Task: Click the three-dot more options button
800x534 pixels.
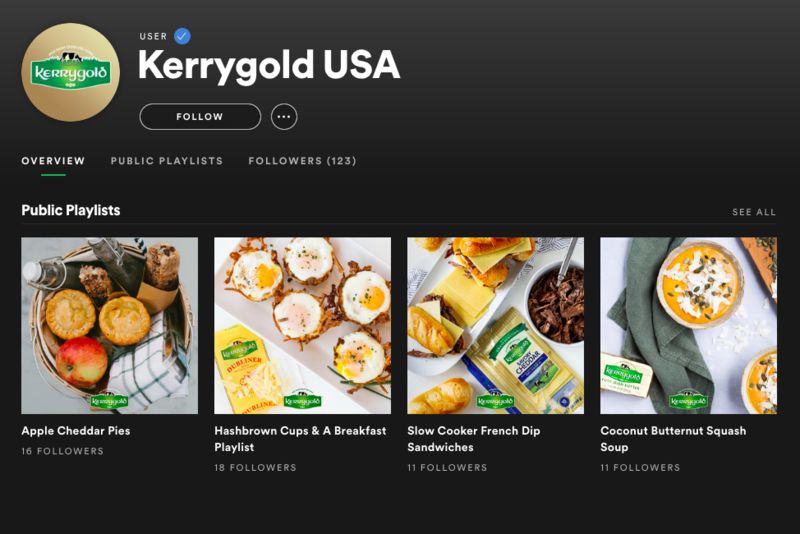Action: pos(284,117)
